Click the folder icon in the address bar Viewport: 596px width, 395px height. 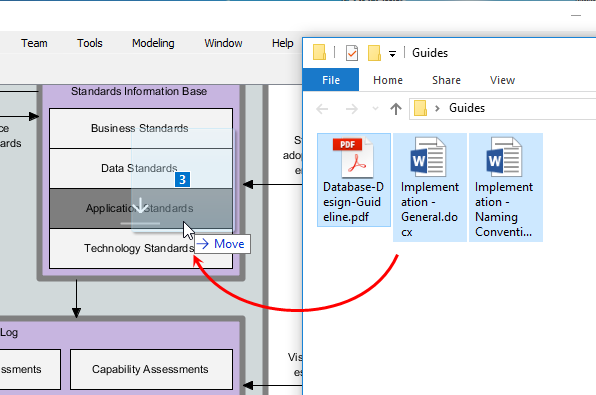tap(420, 108)
